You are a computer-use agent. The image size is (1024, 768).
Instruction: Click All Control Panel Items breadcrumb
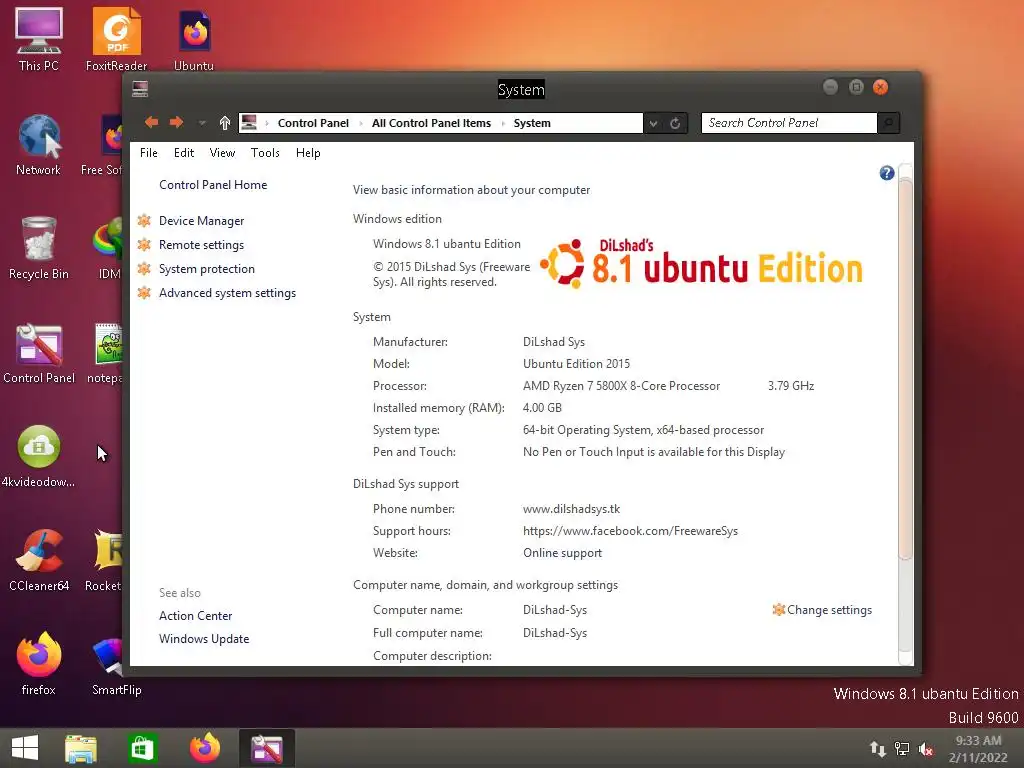click(431, 123)
